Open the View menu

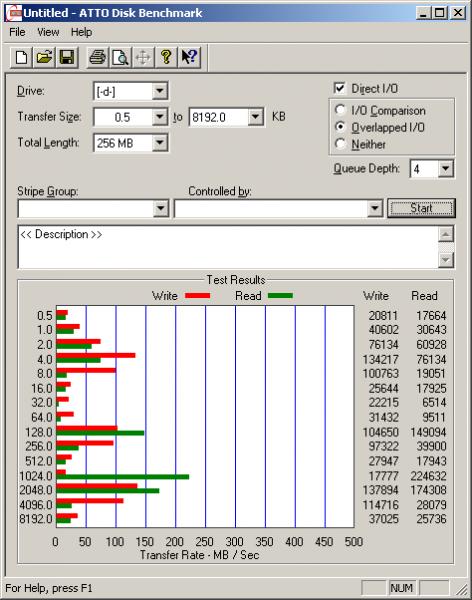coord(48,32)
